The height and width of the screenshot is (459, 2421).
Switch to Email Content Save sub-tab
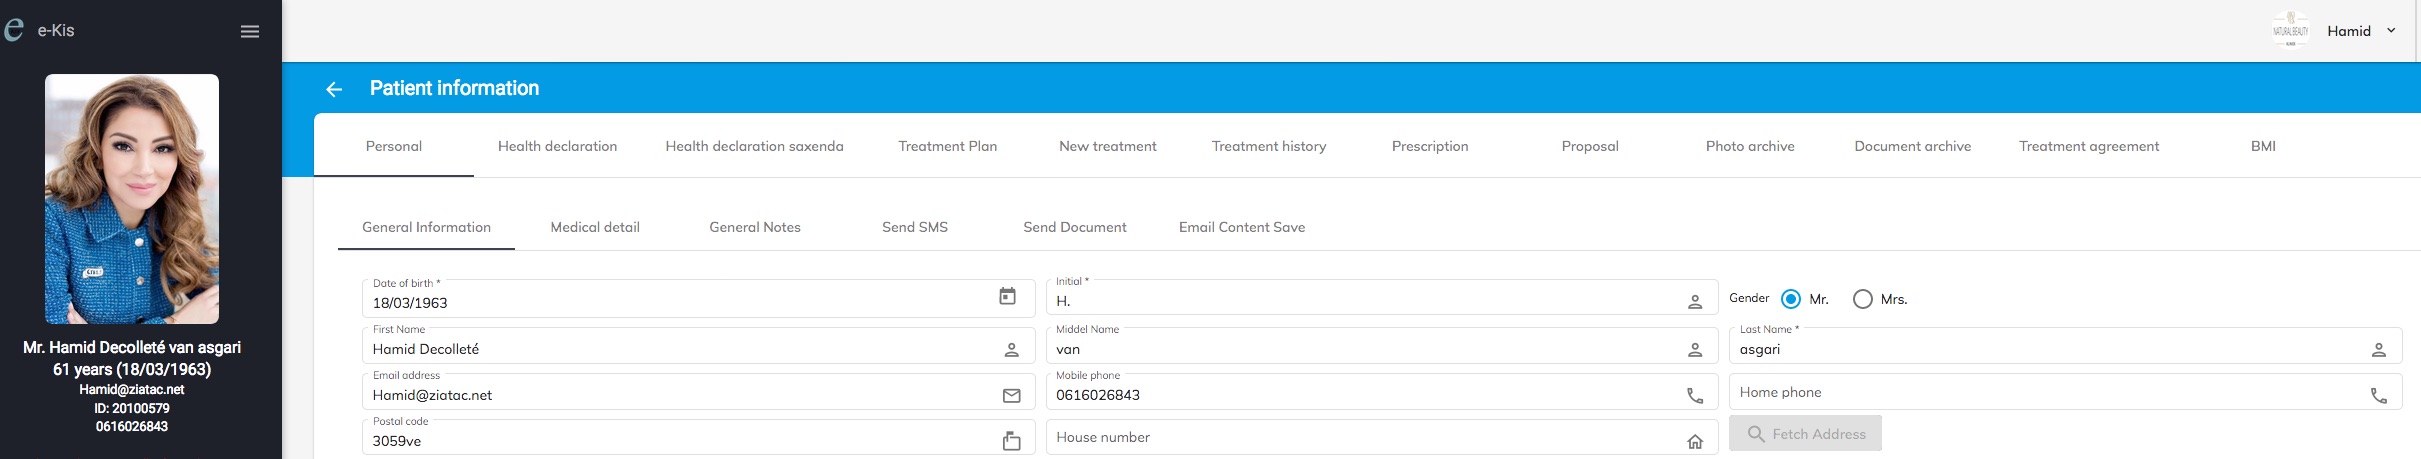tap(1242, 227)
